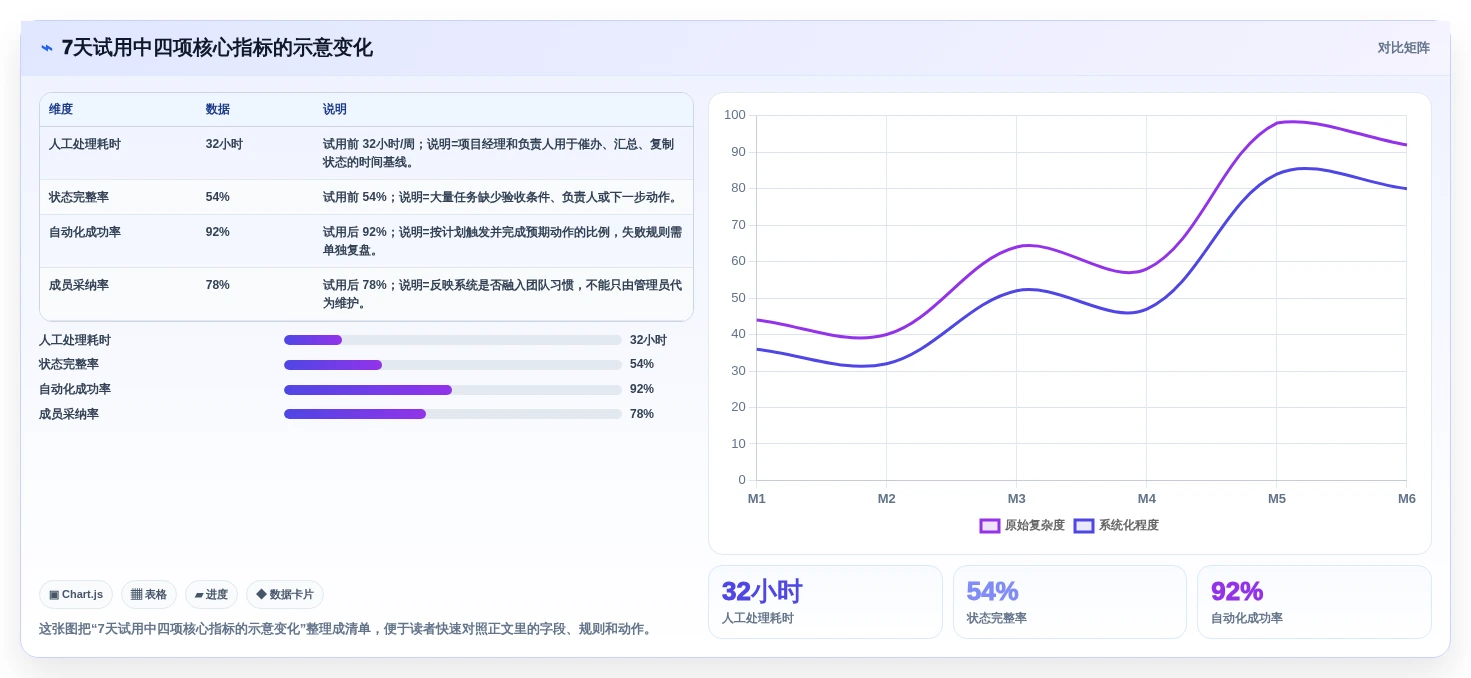Click the 状态完整率 progress bar
The height and width of the screenshot is (678, 1471).
point(453,365)
